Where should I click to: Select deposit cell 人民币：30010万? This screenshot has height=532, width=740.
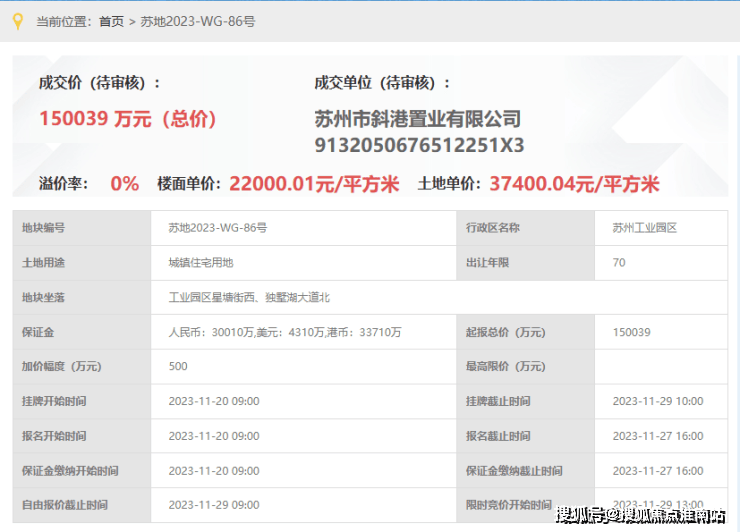pos(211,332)
